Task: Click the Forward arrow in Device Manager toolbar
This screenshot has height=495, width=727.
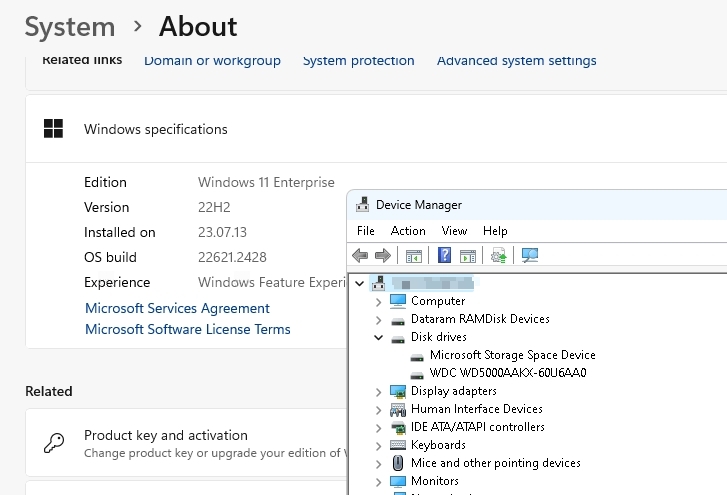Action: 383,255
